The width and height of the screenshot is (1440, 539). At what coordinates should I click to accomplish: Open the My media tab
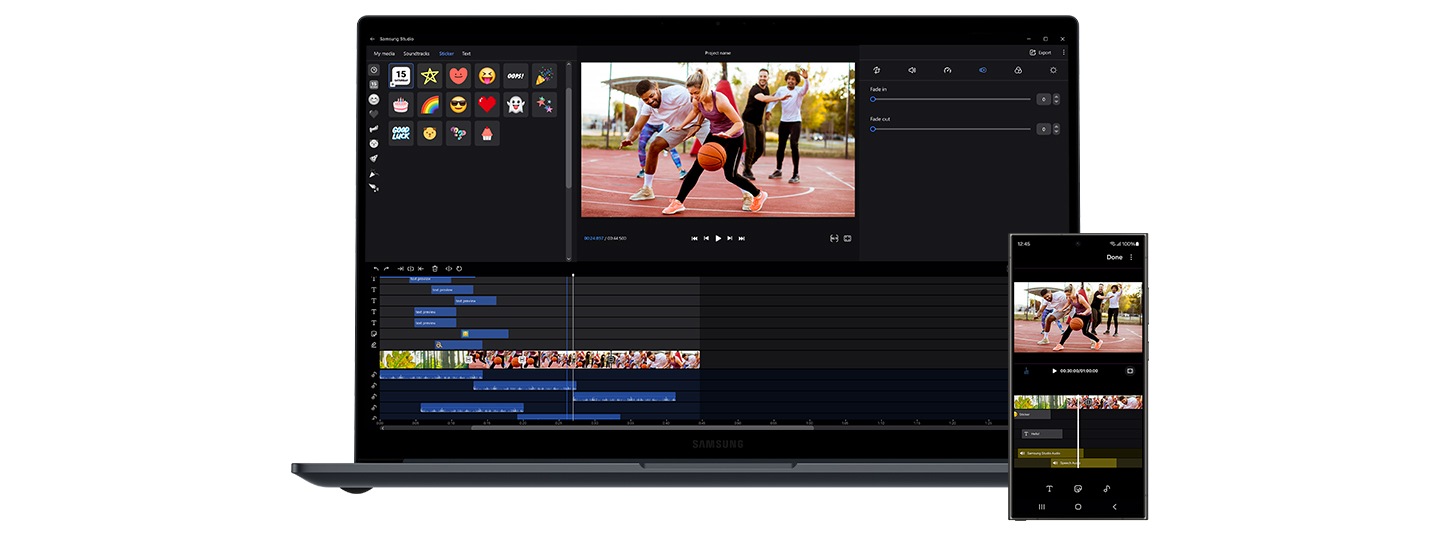pyautogui.click(x=384, y=53)
